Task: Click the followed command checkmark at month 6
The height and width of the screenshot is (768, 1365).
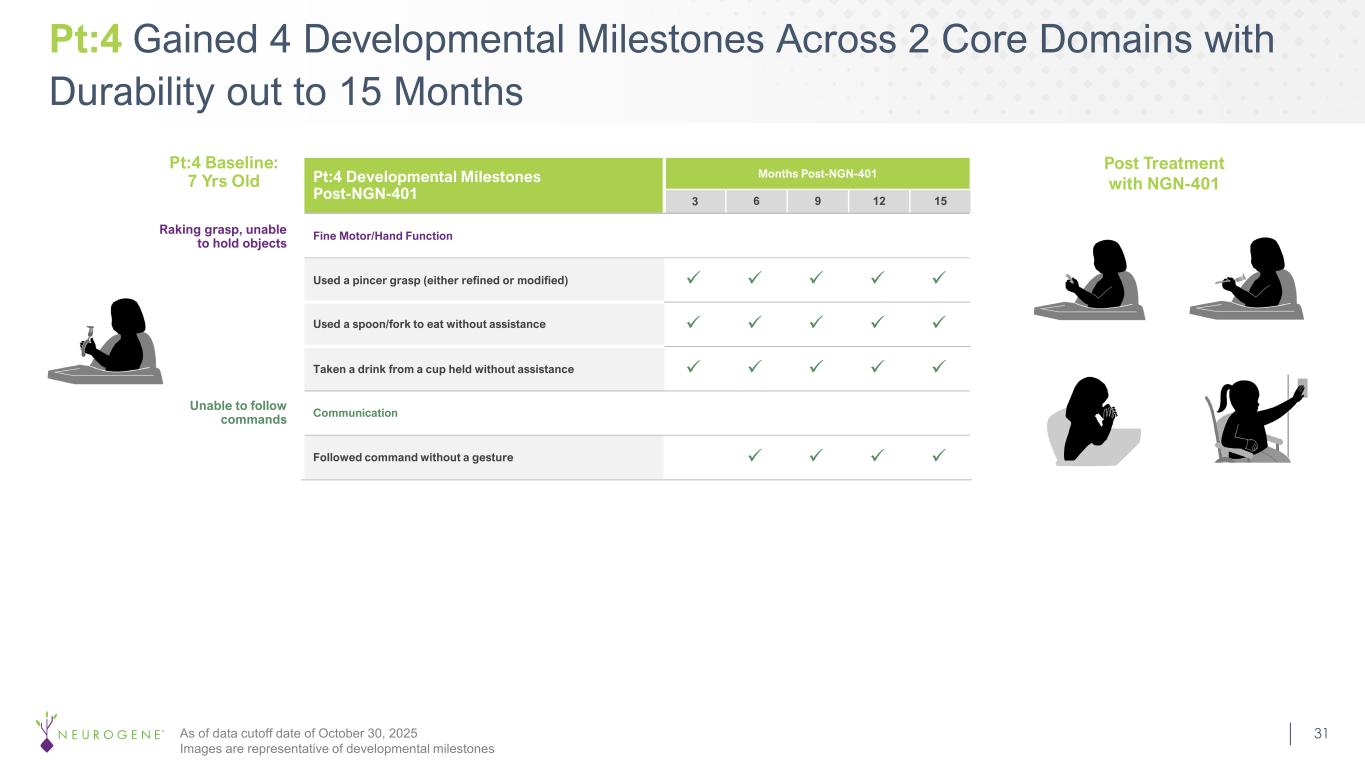Action: tap(755, 457)
